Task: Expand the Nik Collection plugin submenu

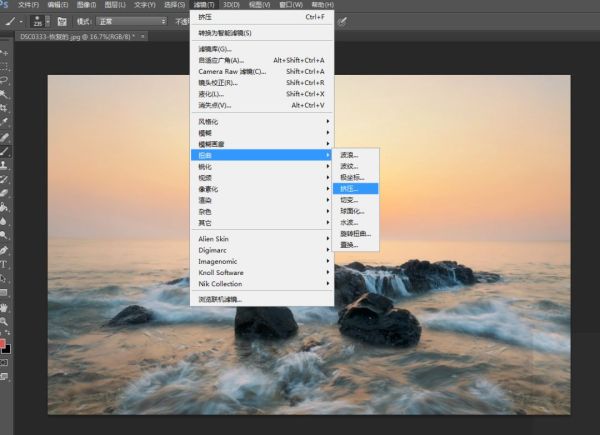Action: tap(262, 284)
